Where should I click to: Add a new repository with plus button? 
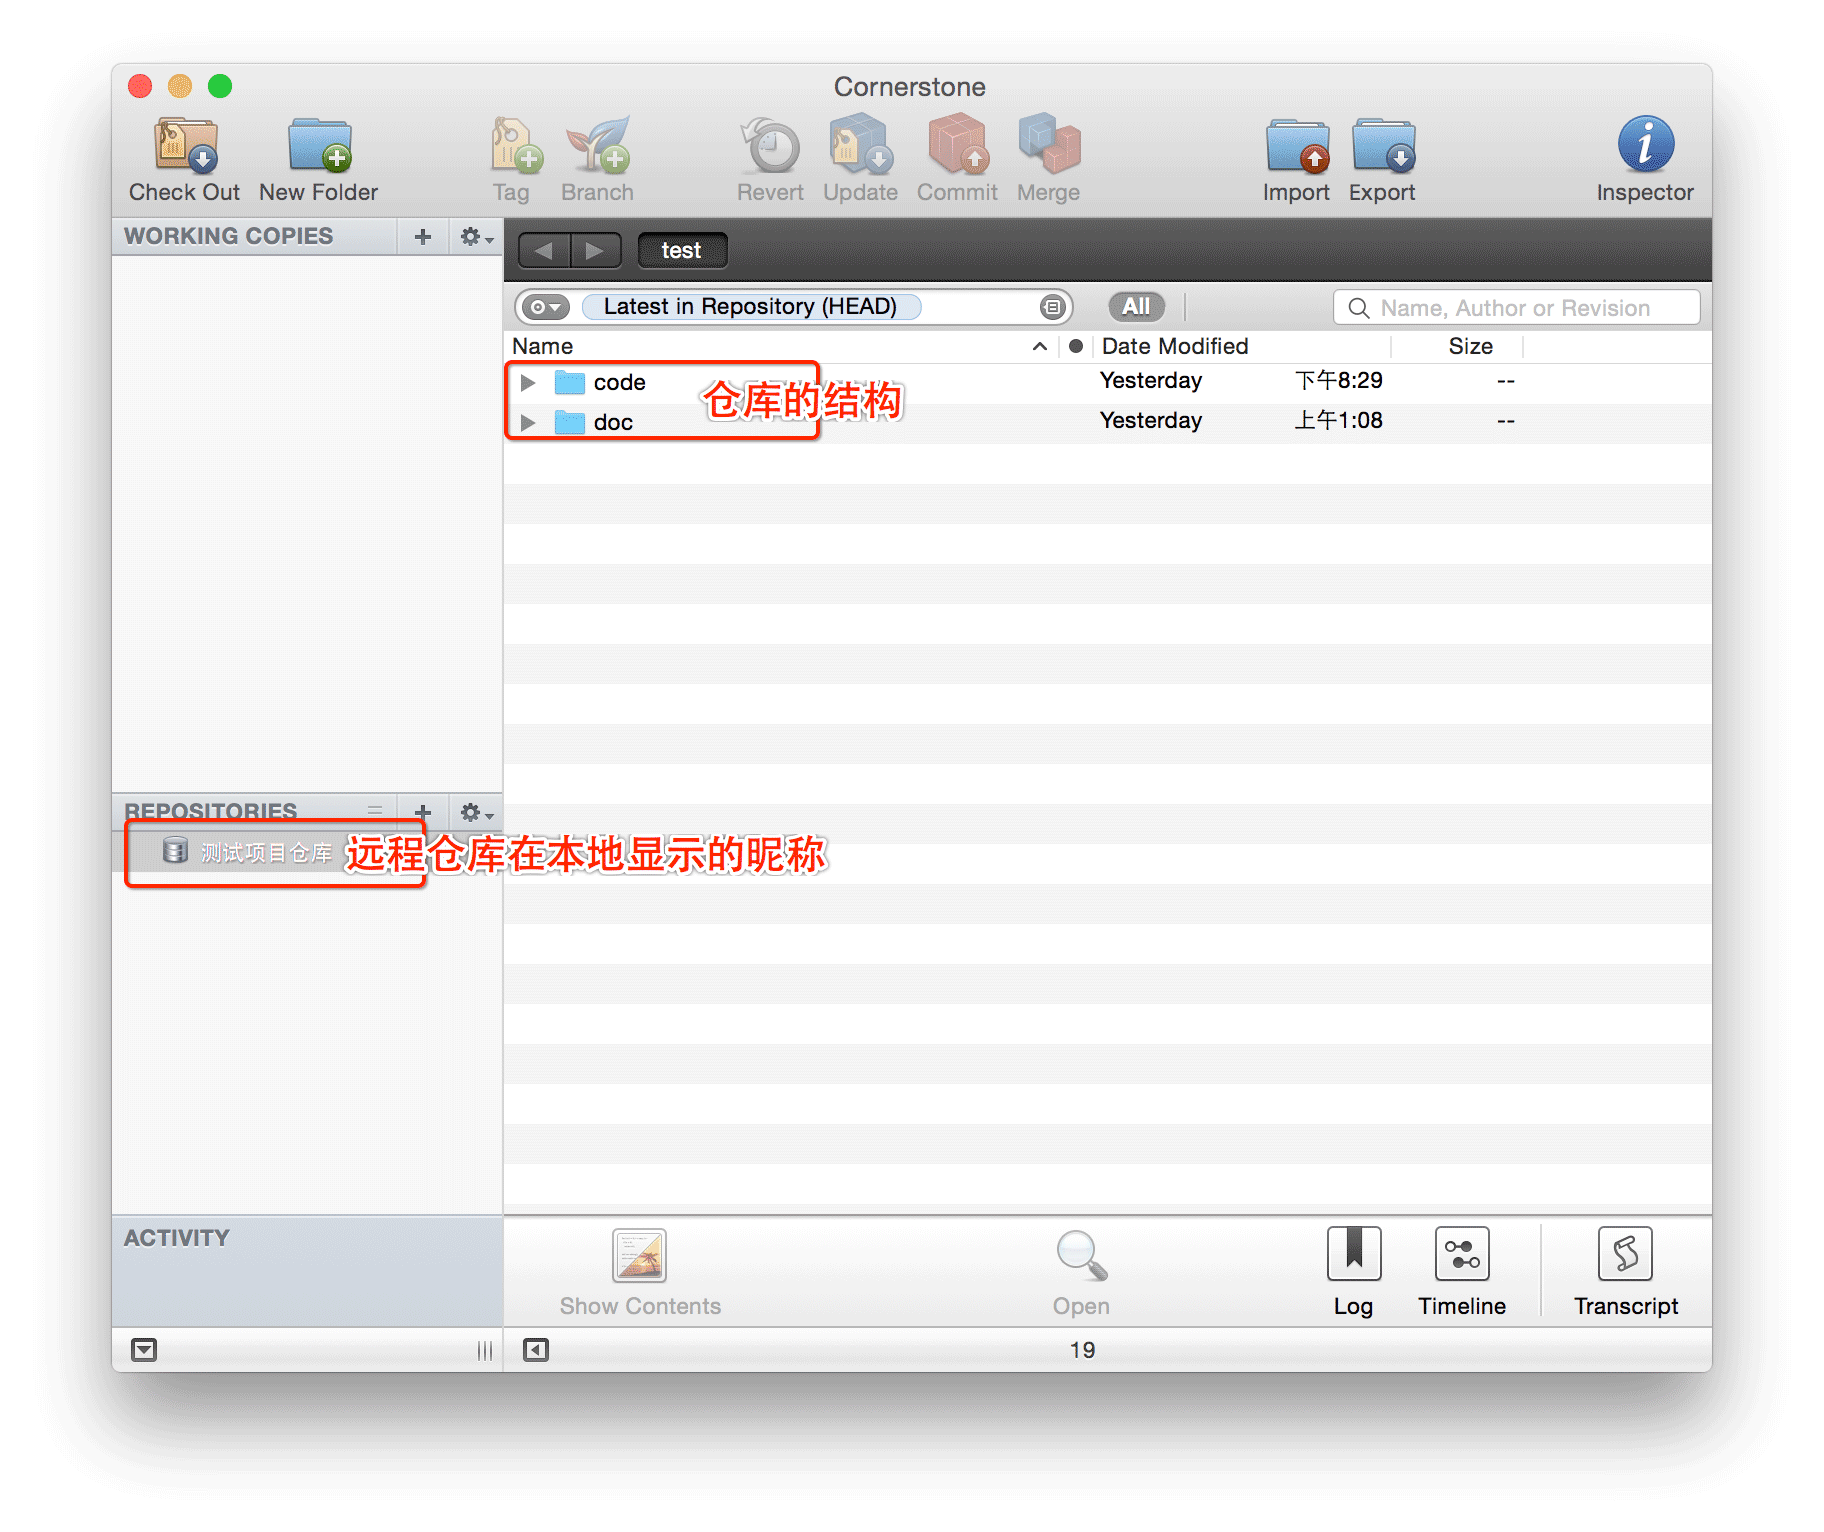point(423,811)
